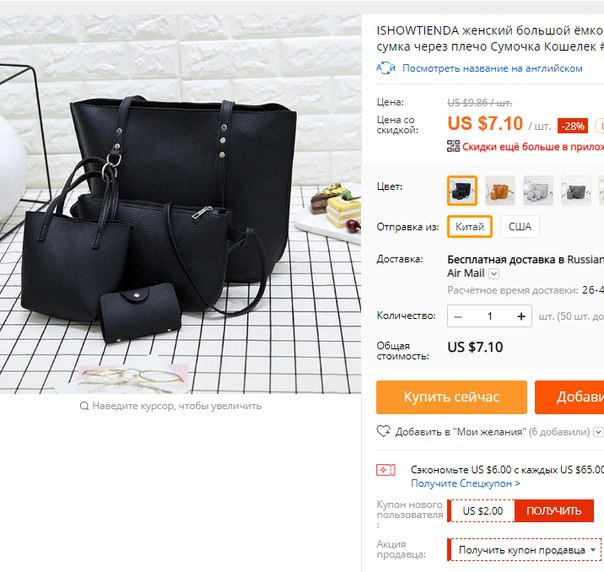Screen dimensions: 604x572
Task: Choose the black bag color option
Action: point(462,191)
